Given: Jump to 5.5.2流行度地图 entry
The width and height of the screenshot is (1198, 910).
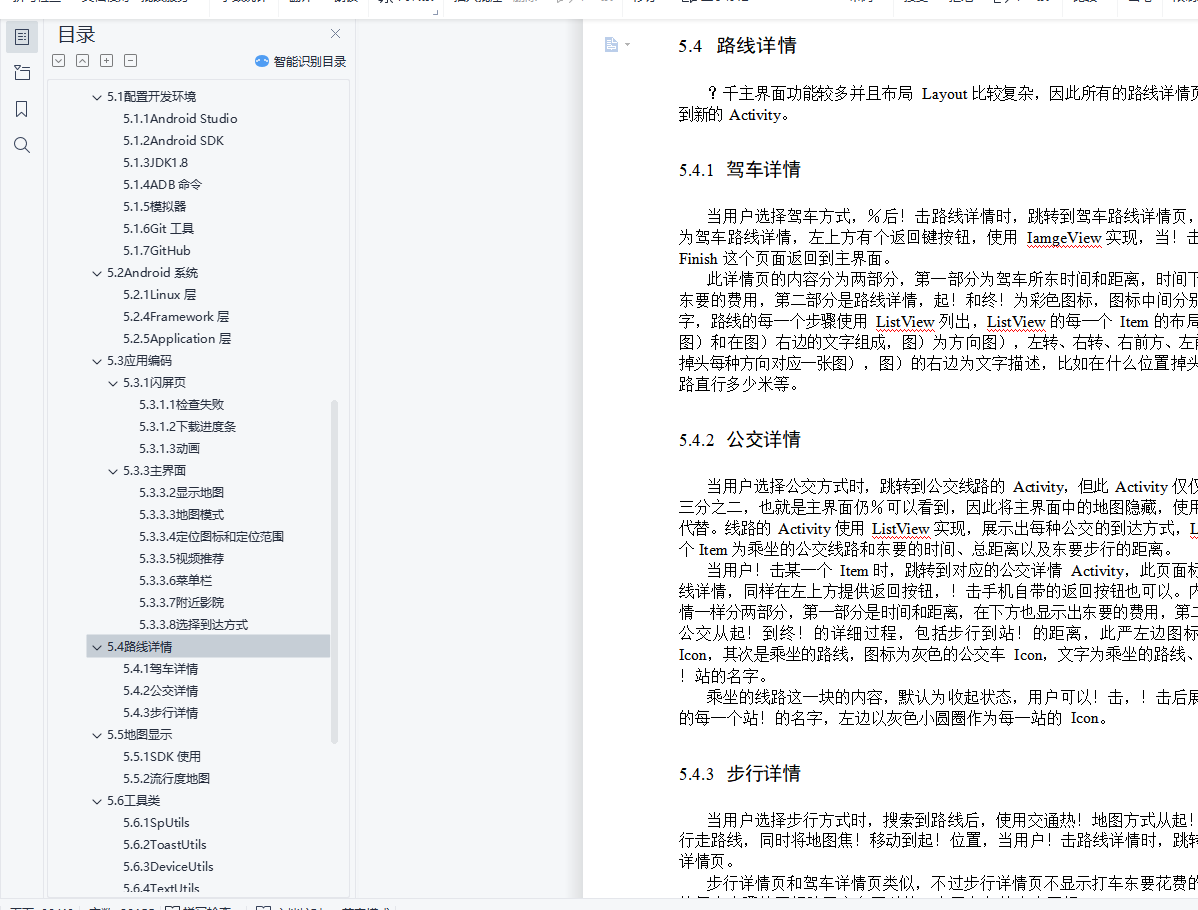Looking at the screenshot, I should [x=167, y=779].
